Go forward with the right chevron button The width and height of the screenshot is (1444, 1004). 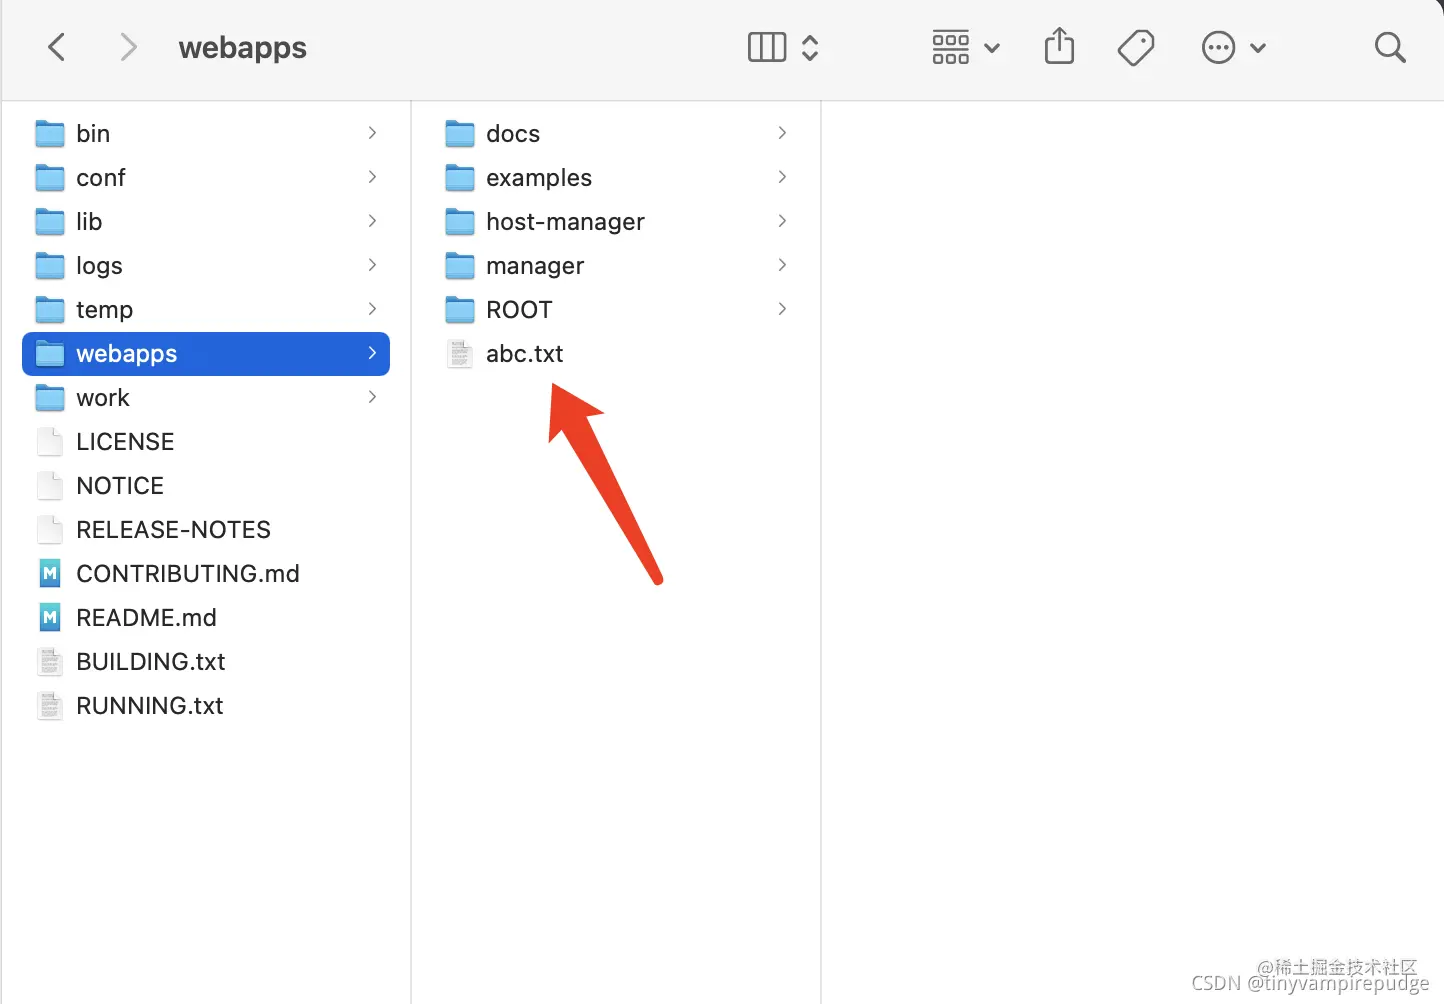tap(128, 47)
